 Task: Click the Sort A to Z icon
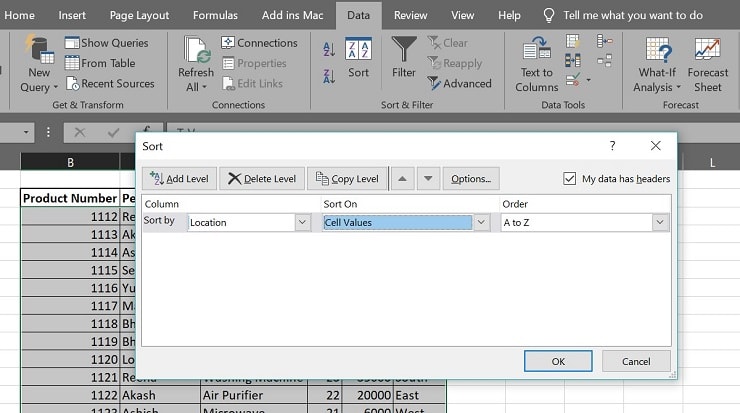click(x=329, y=50)
